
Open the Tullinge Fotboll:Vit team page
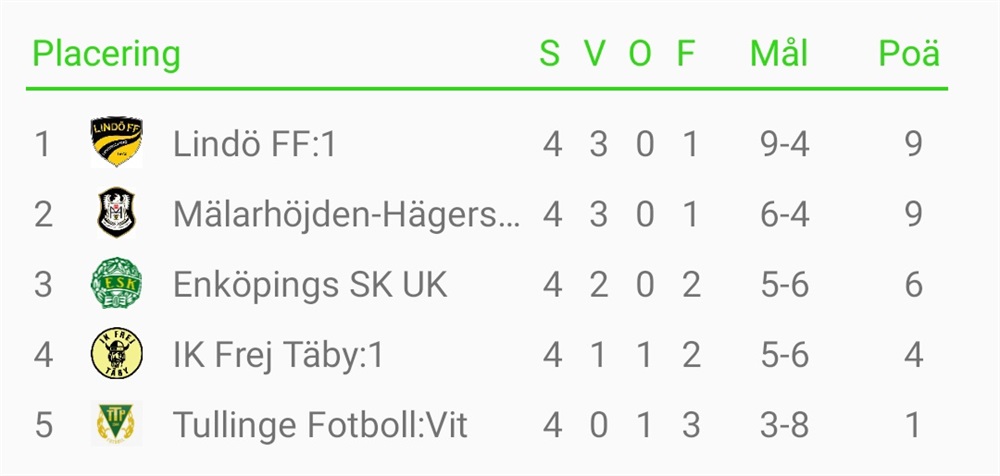pyautogui.click(x=320, y=425)
